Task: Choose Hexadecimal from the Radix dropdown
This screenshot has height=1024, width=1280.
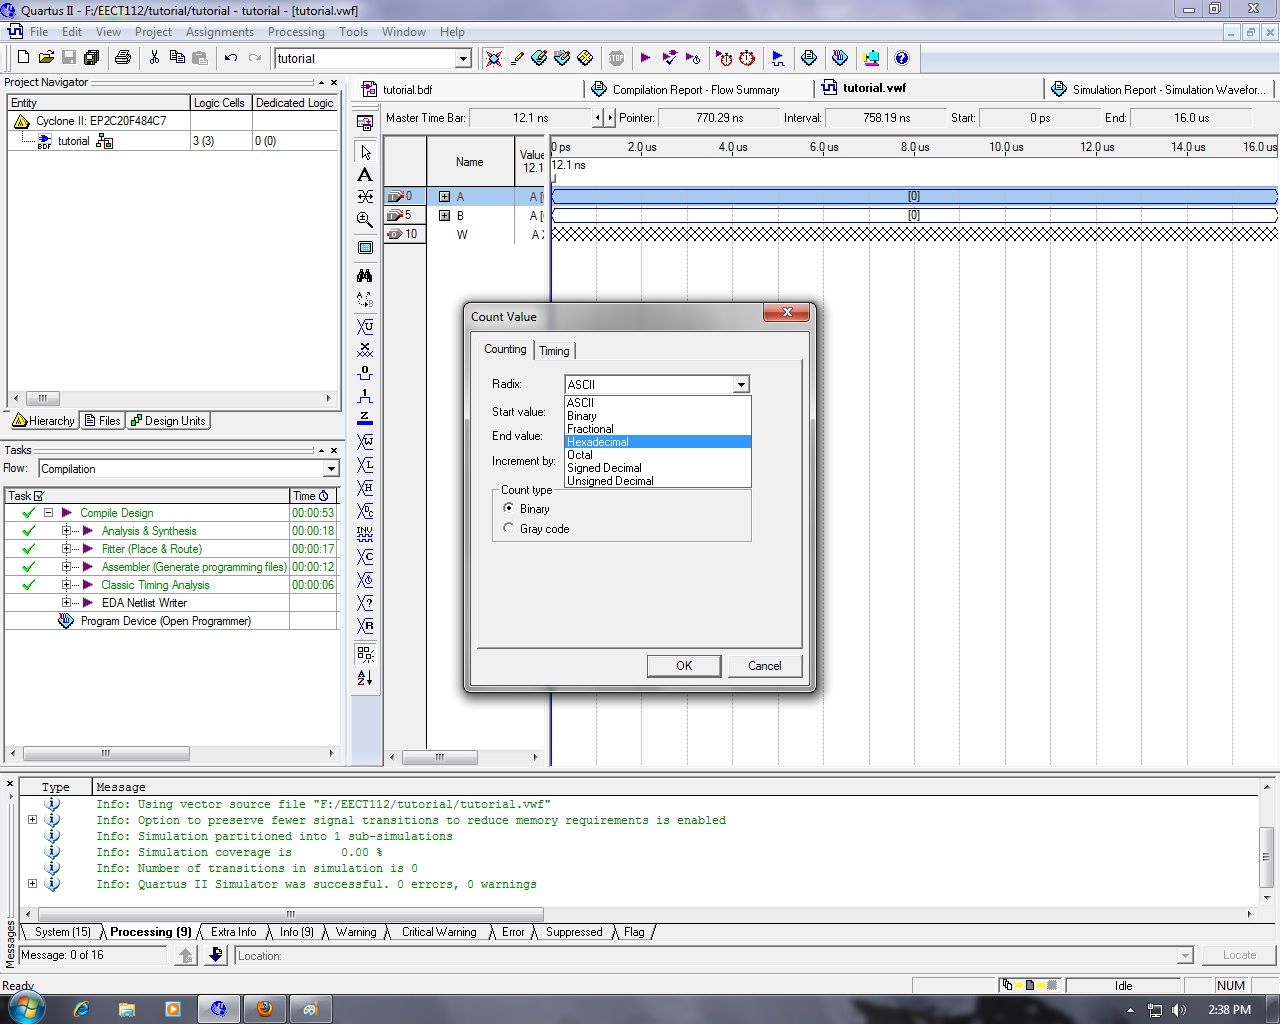Action: (x=597, y=441)
